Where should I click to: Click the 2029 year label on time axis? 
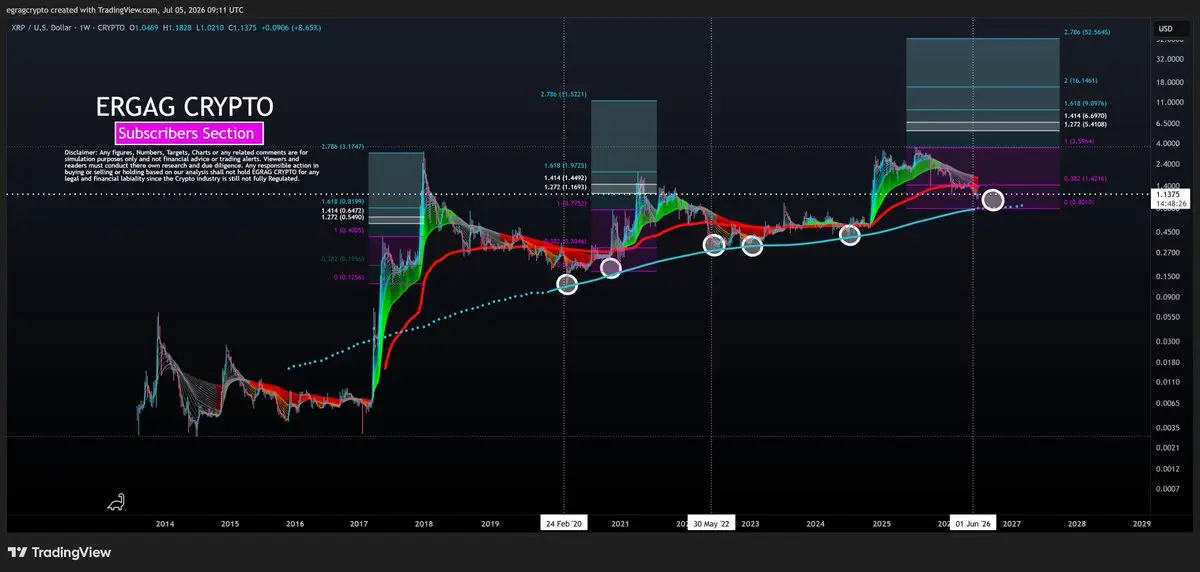pyautogui.click(x=1141, y=523)
